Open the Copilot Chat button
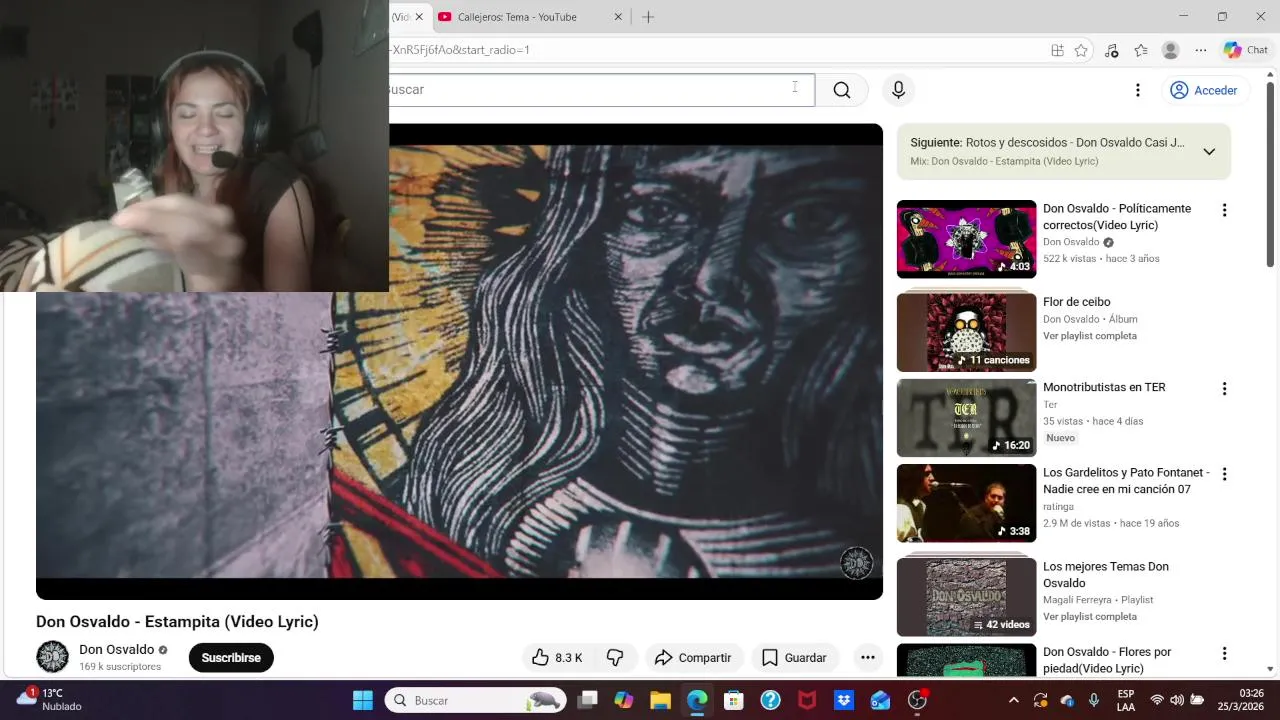Viewport: 1280px width, 720px height. tap(1246, 50)
